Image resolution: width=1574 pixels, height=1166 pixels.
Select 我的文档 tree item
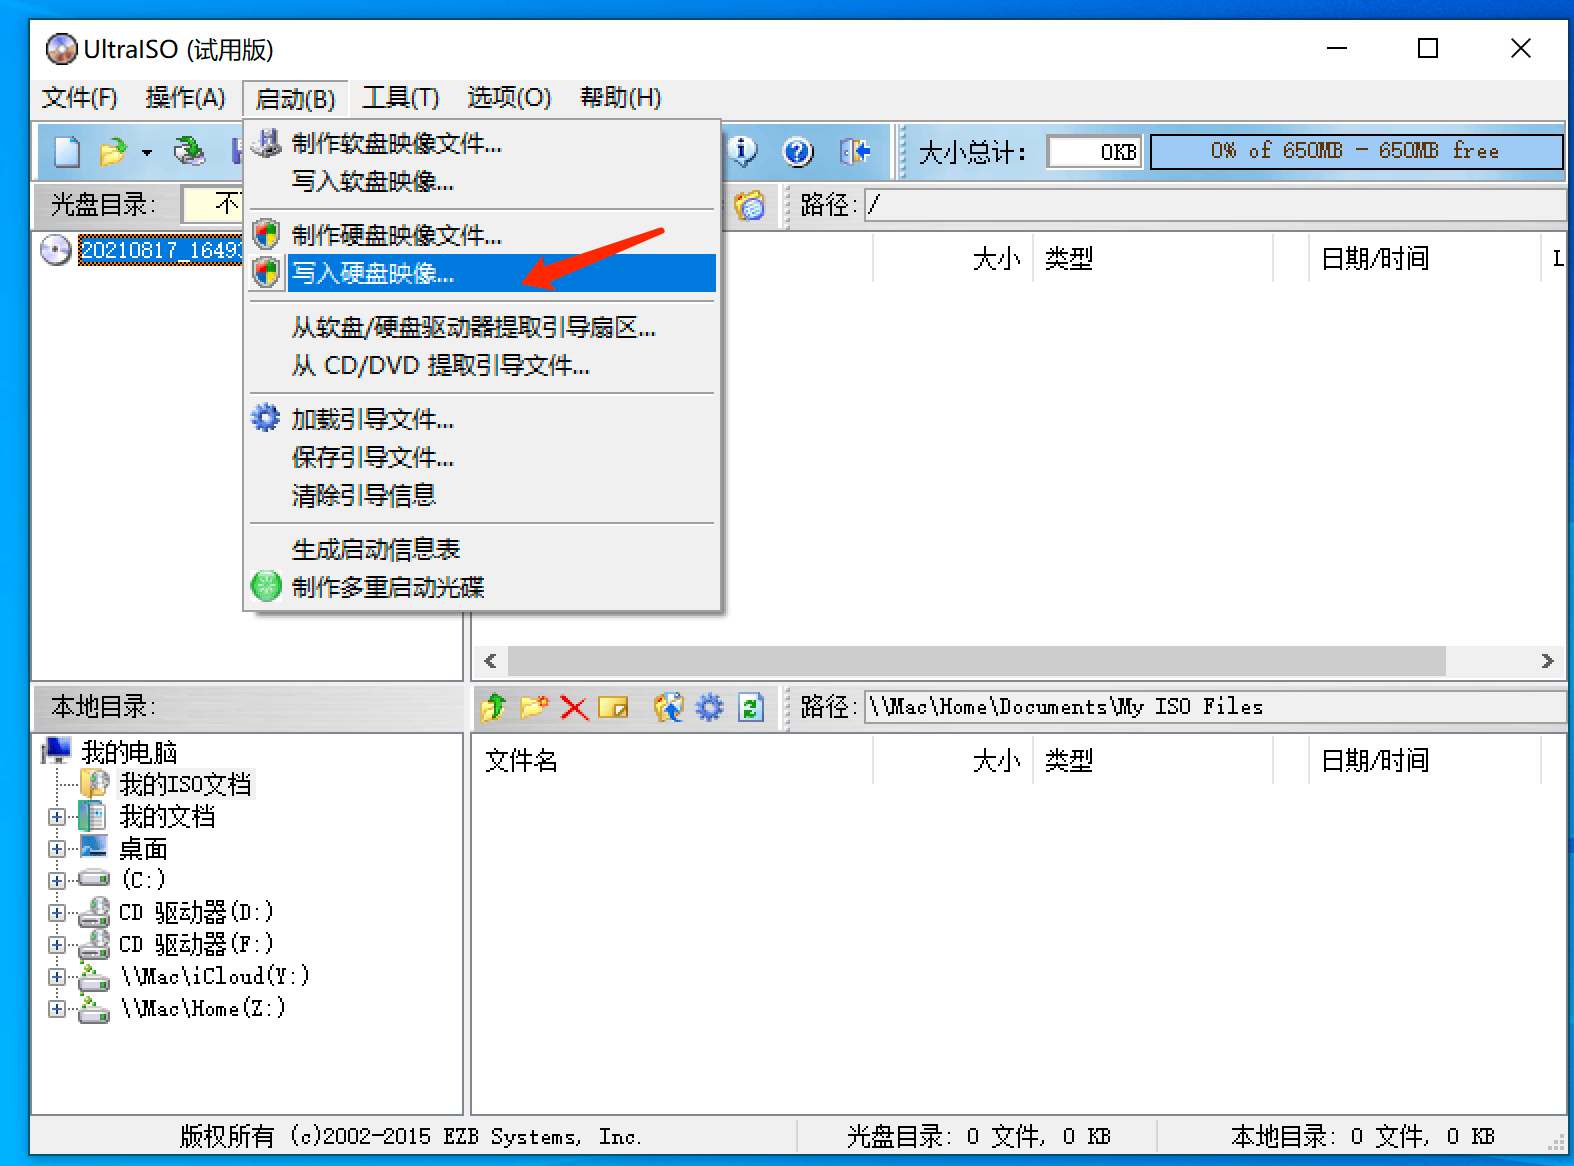coord(167,817)
